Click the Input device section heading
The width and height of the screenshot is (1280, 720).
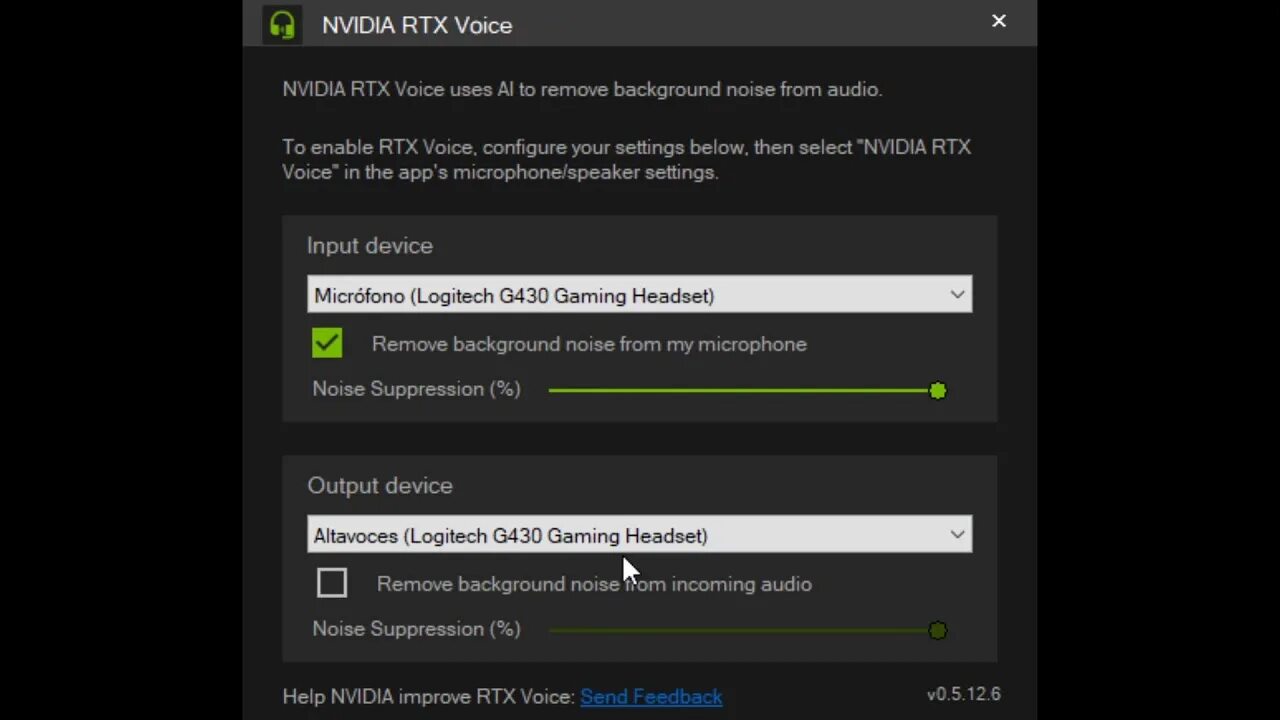(370, 246)
